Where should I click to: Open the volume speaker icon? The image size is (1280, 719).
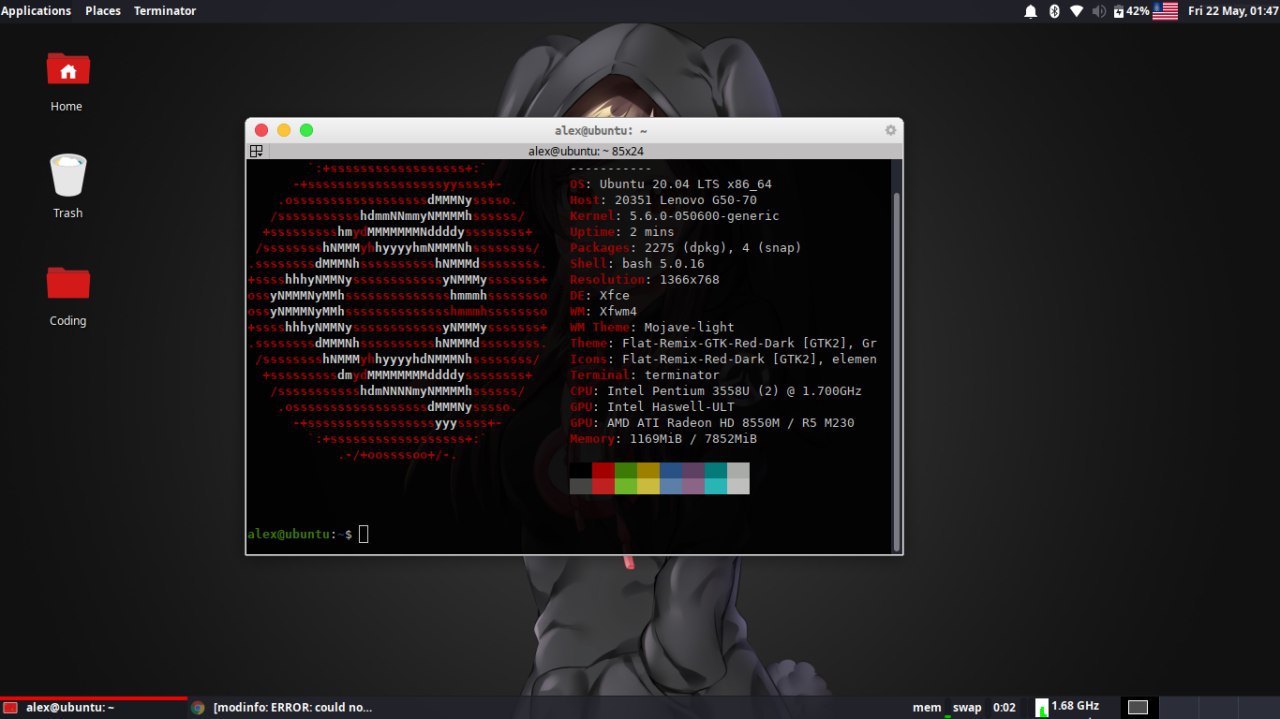(1099, 11)
